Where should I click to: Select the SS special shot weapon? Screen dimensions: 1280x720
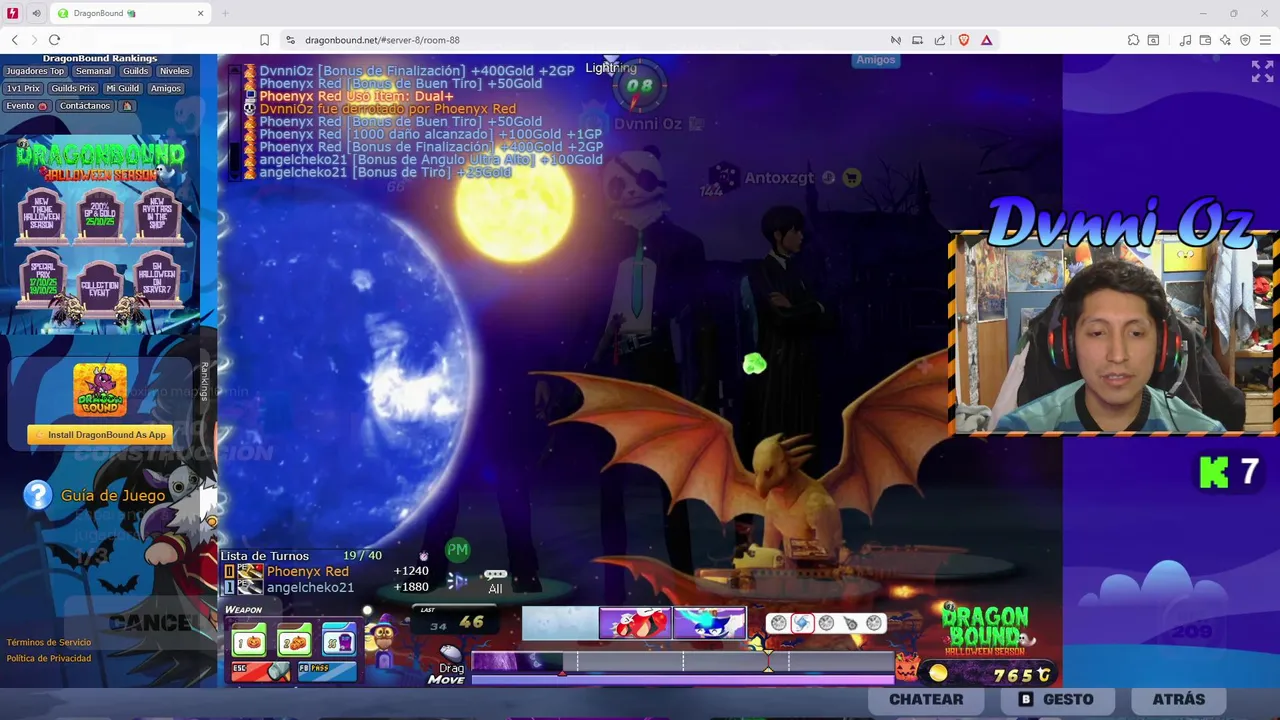(338, 641)
